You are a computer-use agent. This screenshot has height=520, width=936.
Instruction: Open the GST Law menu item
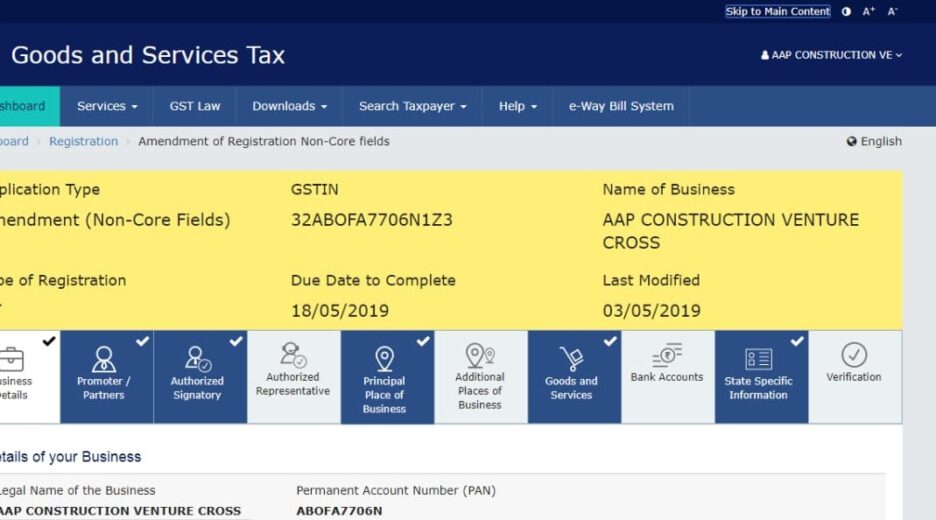point(195,106)
